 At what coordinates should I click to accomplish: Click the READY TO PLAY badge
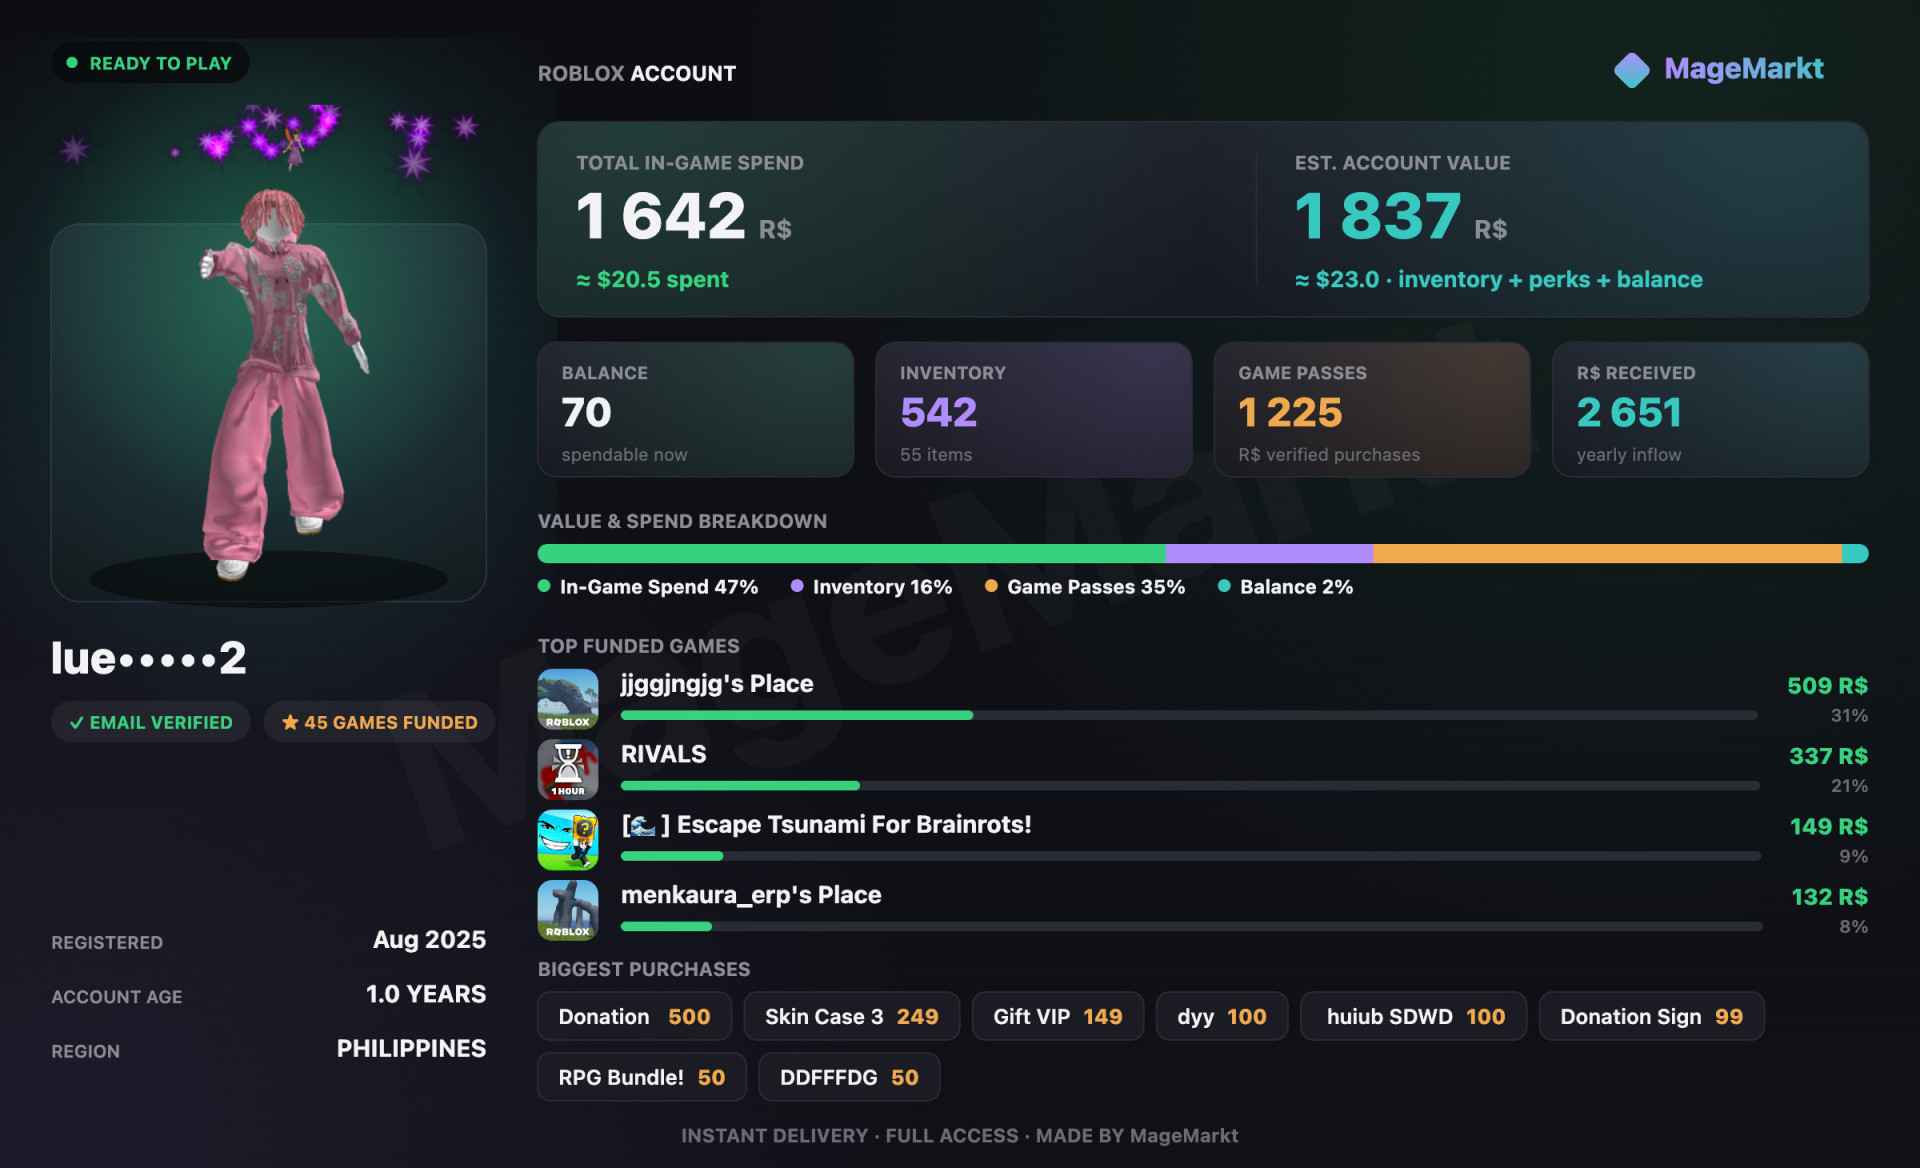[x=150, y=63]
